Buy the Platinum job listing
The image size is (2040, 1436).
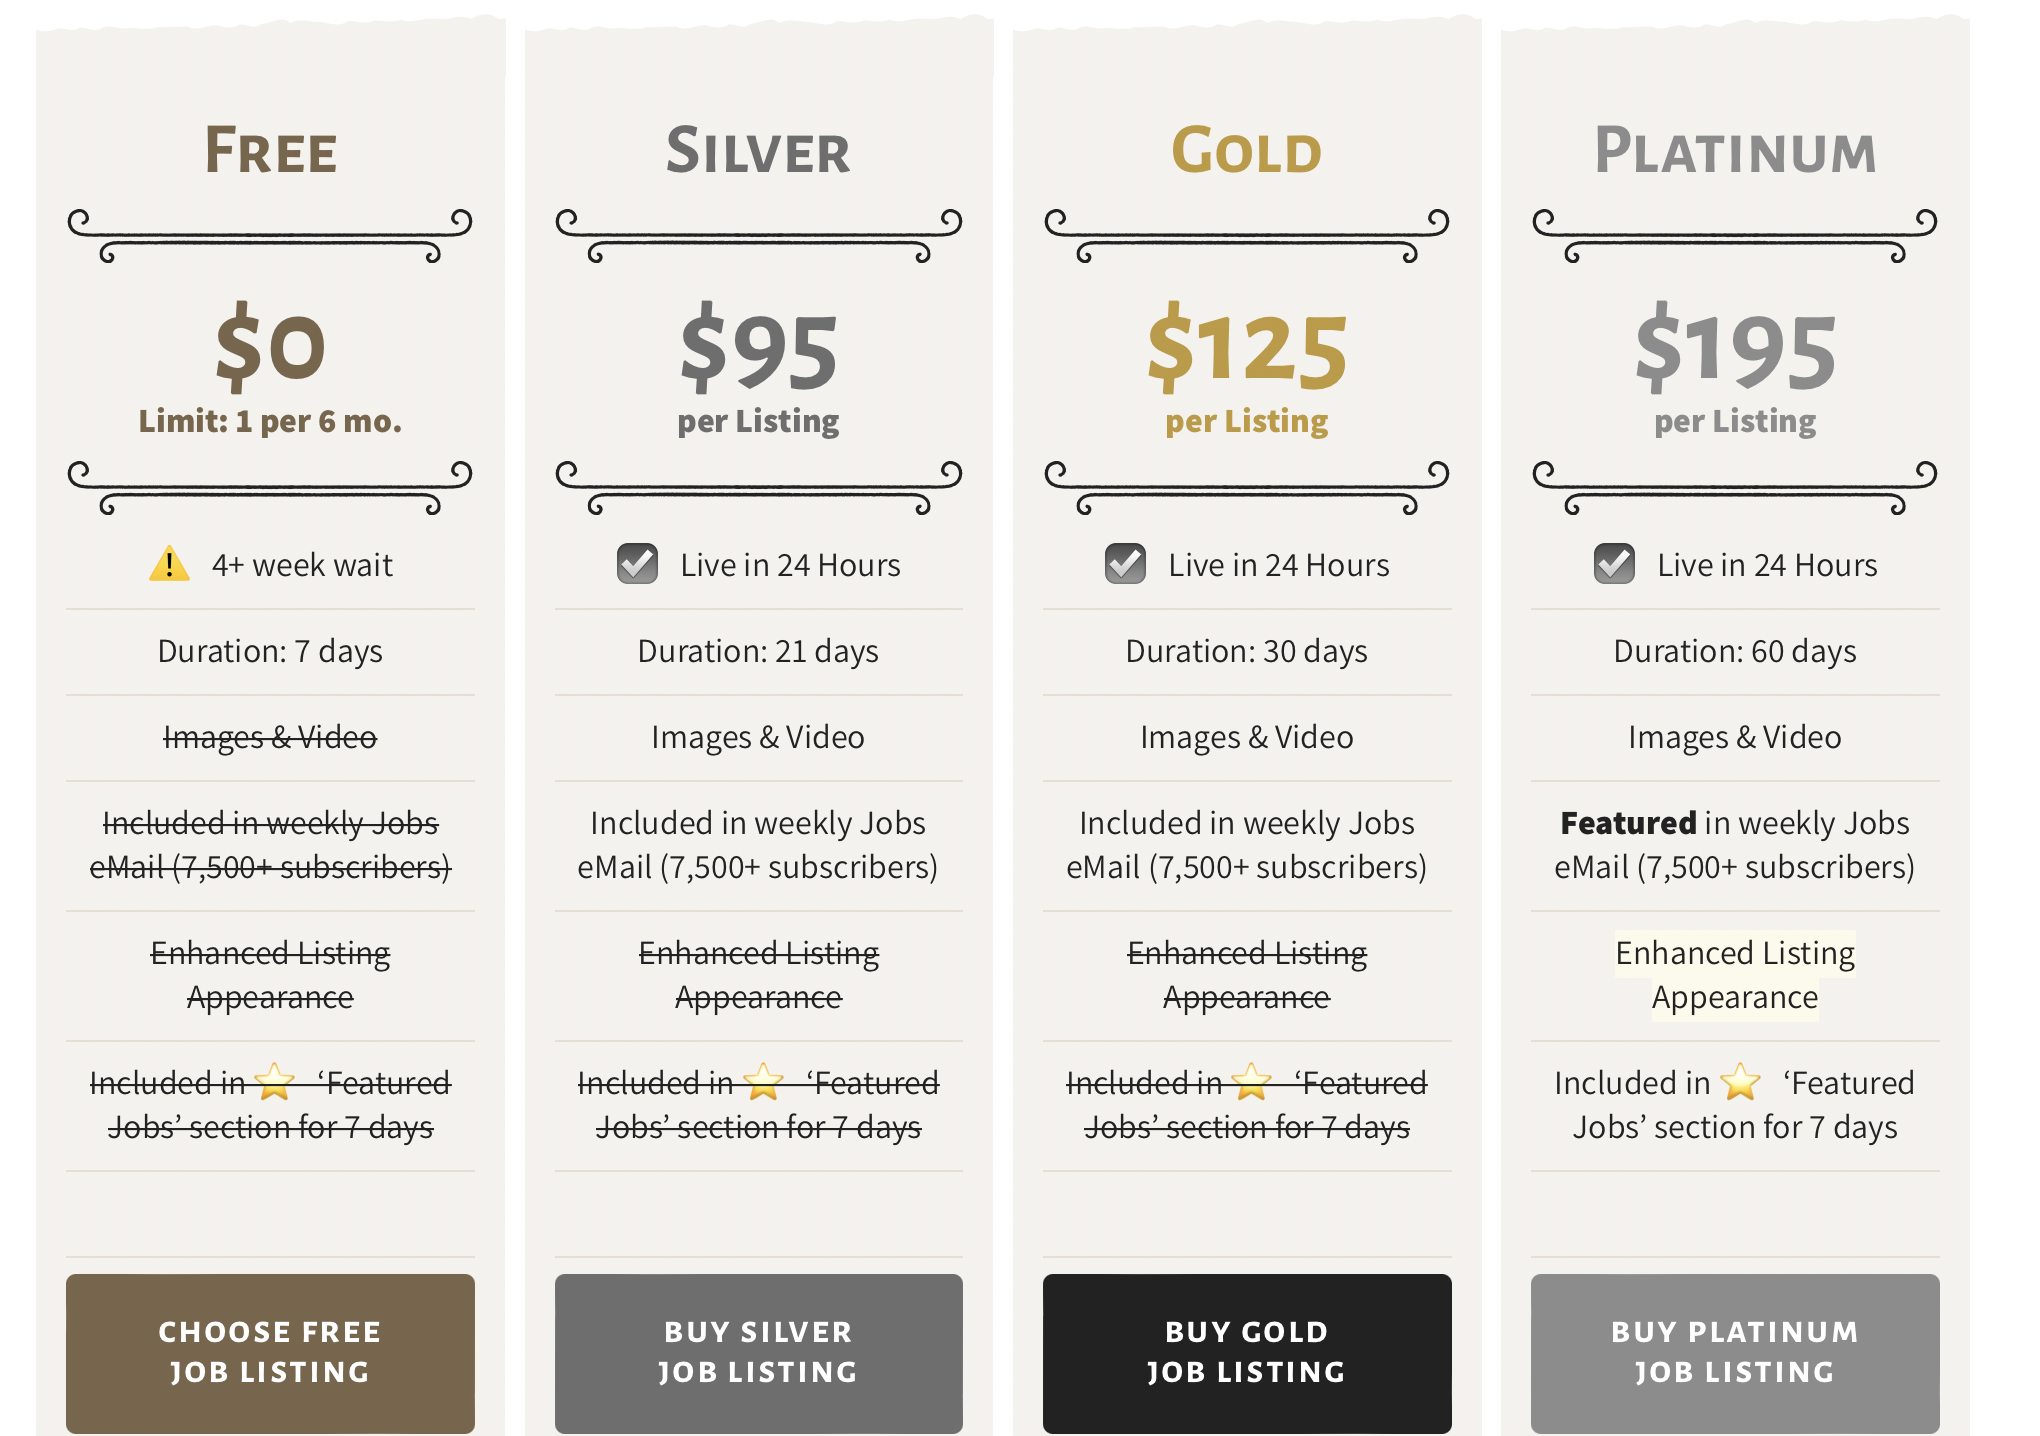point(1735,1353)
